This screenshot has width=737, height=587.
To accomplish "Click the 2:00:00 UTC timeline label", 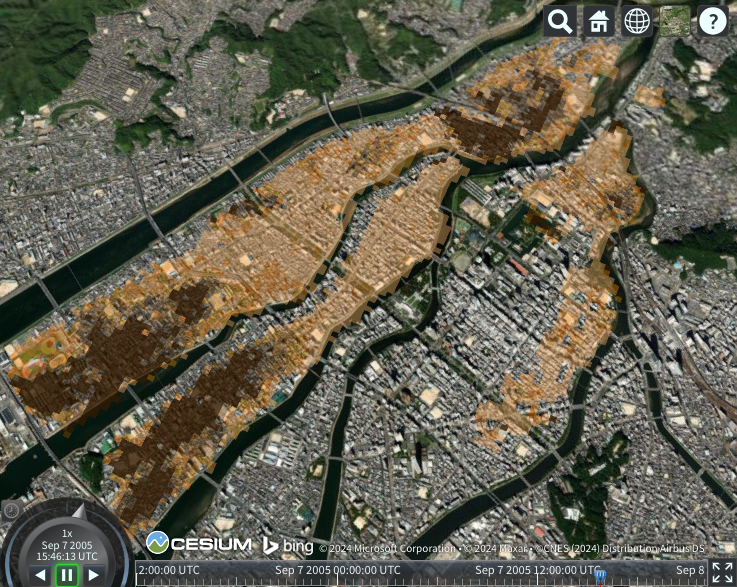I will 169,570.
